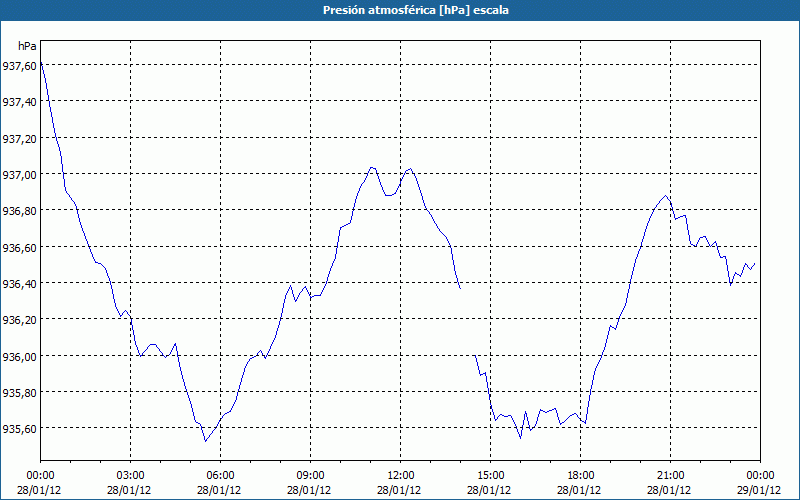Click the 936,20 y-axis value
The height and width of the screenshot is (500, 800).
[x=19, y=320]
